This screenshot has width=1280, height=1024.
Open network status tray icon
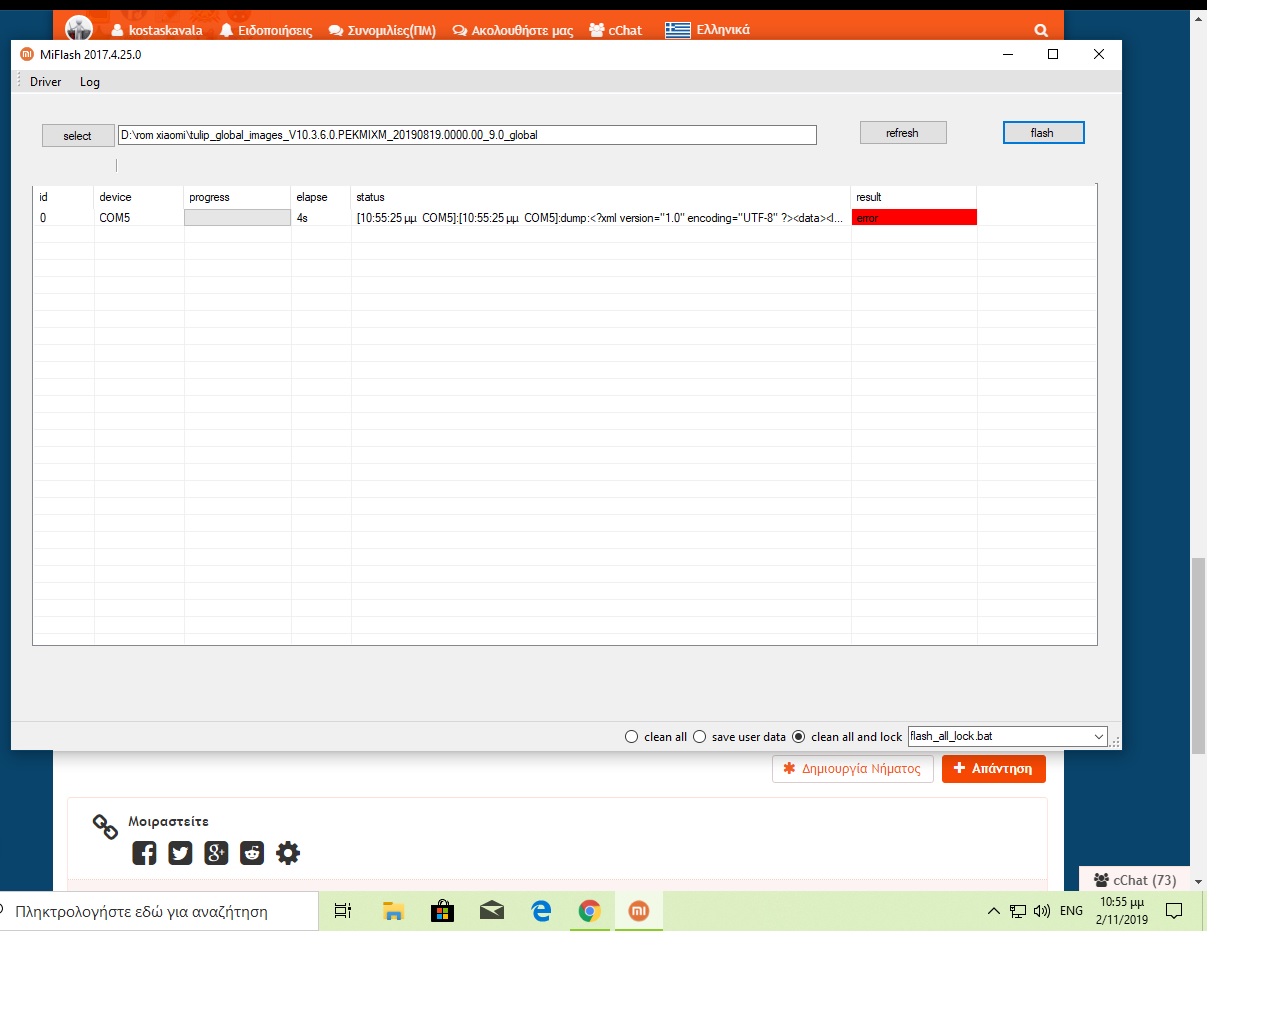pyautogui.click(x=1018, y=911)
